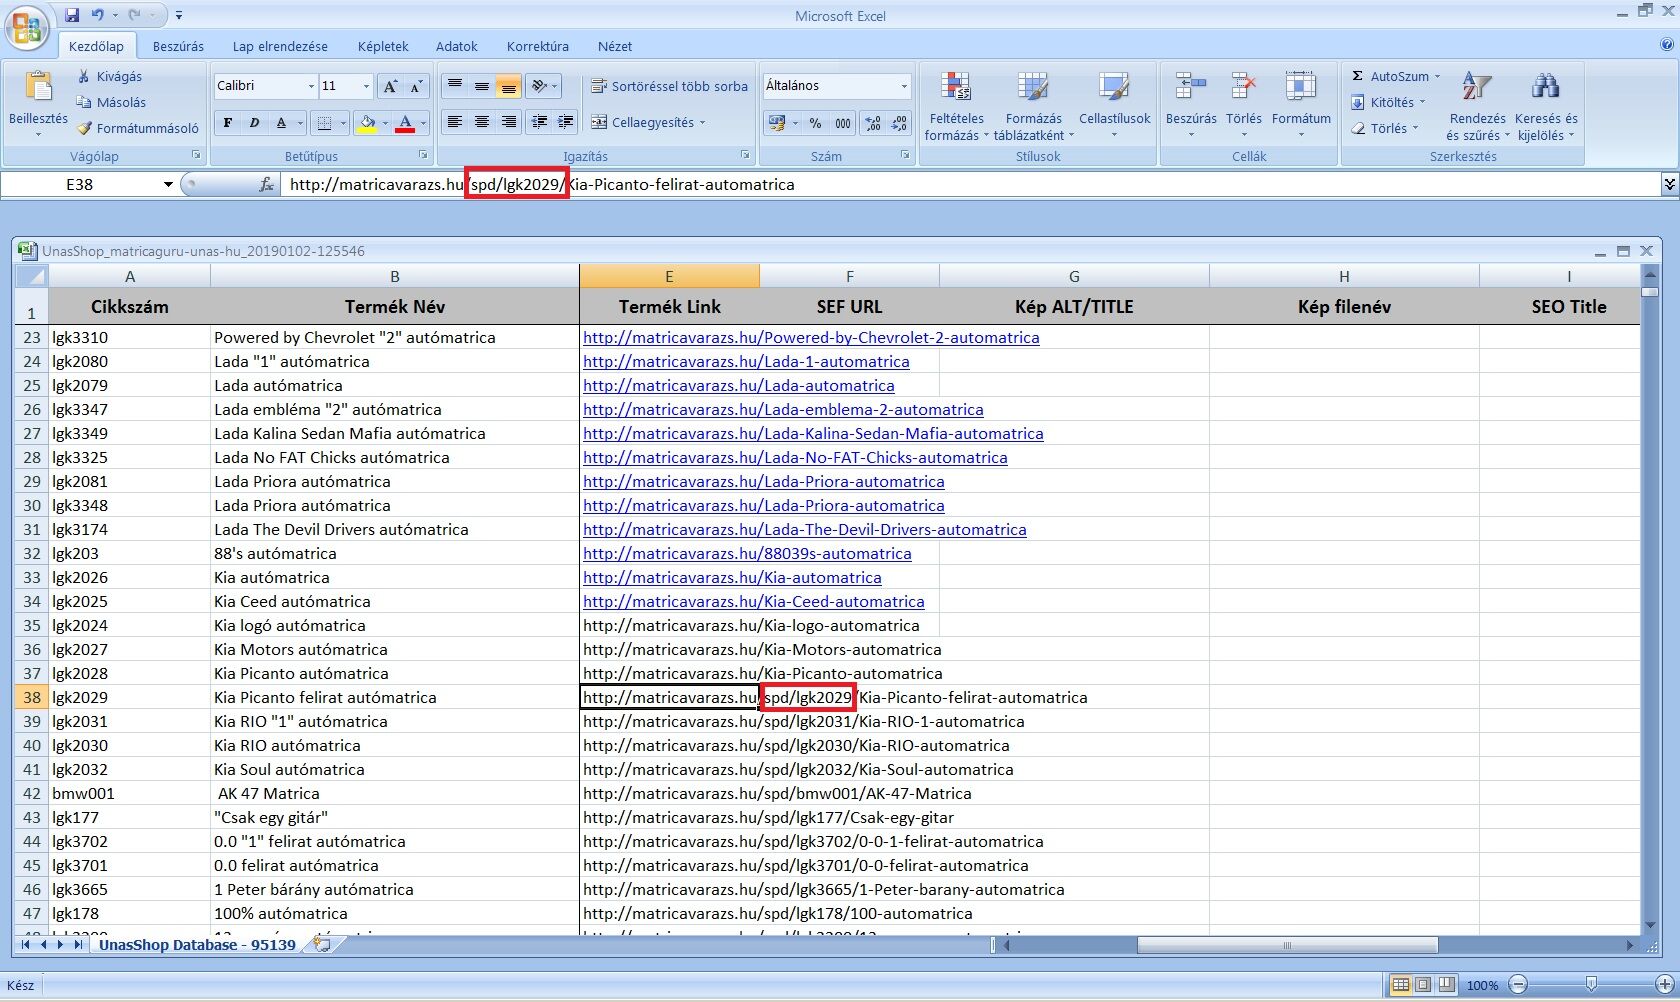Toggle underline (A) formatting
Screen dimensions: 1680x1002
[x=281, y=123]
